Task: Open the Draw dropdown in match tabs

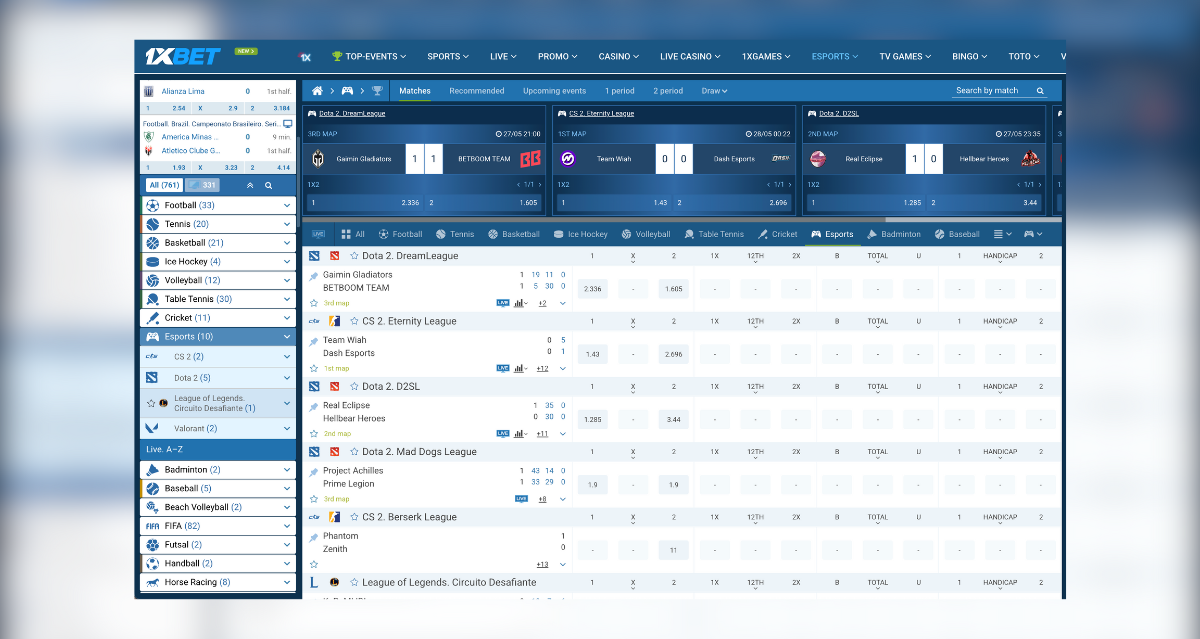Action: pos(714,91)
